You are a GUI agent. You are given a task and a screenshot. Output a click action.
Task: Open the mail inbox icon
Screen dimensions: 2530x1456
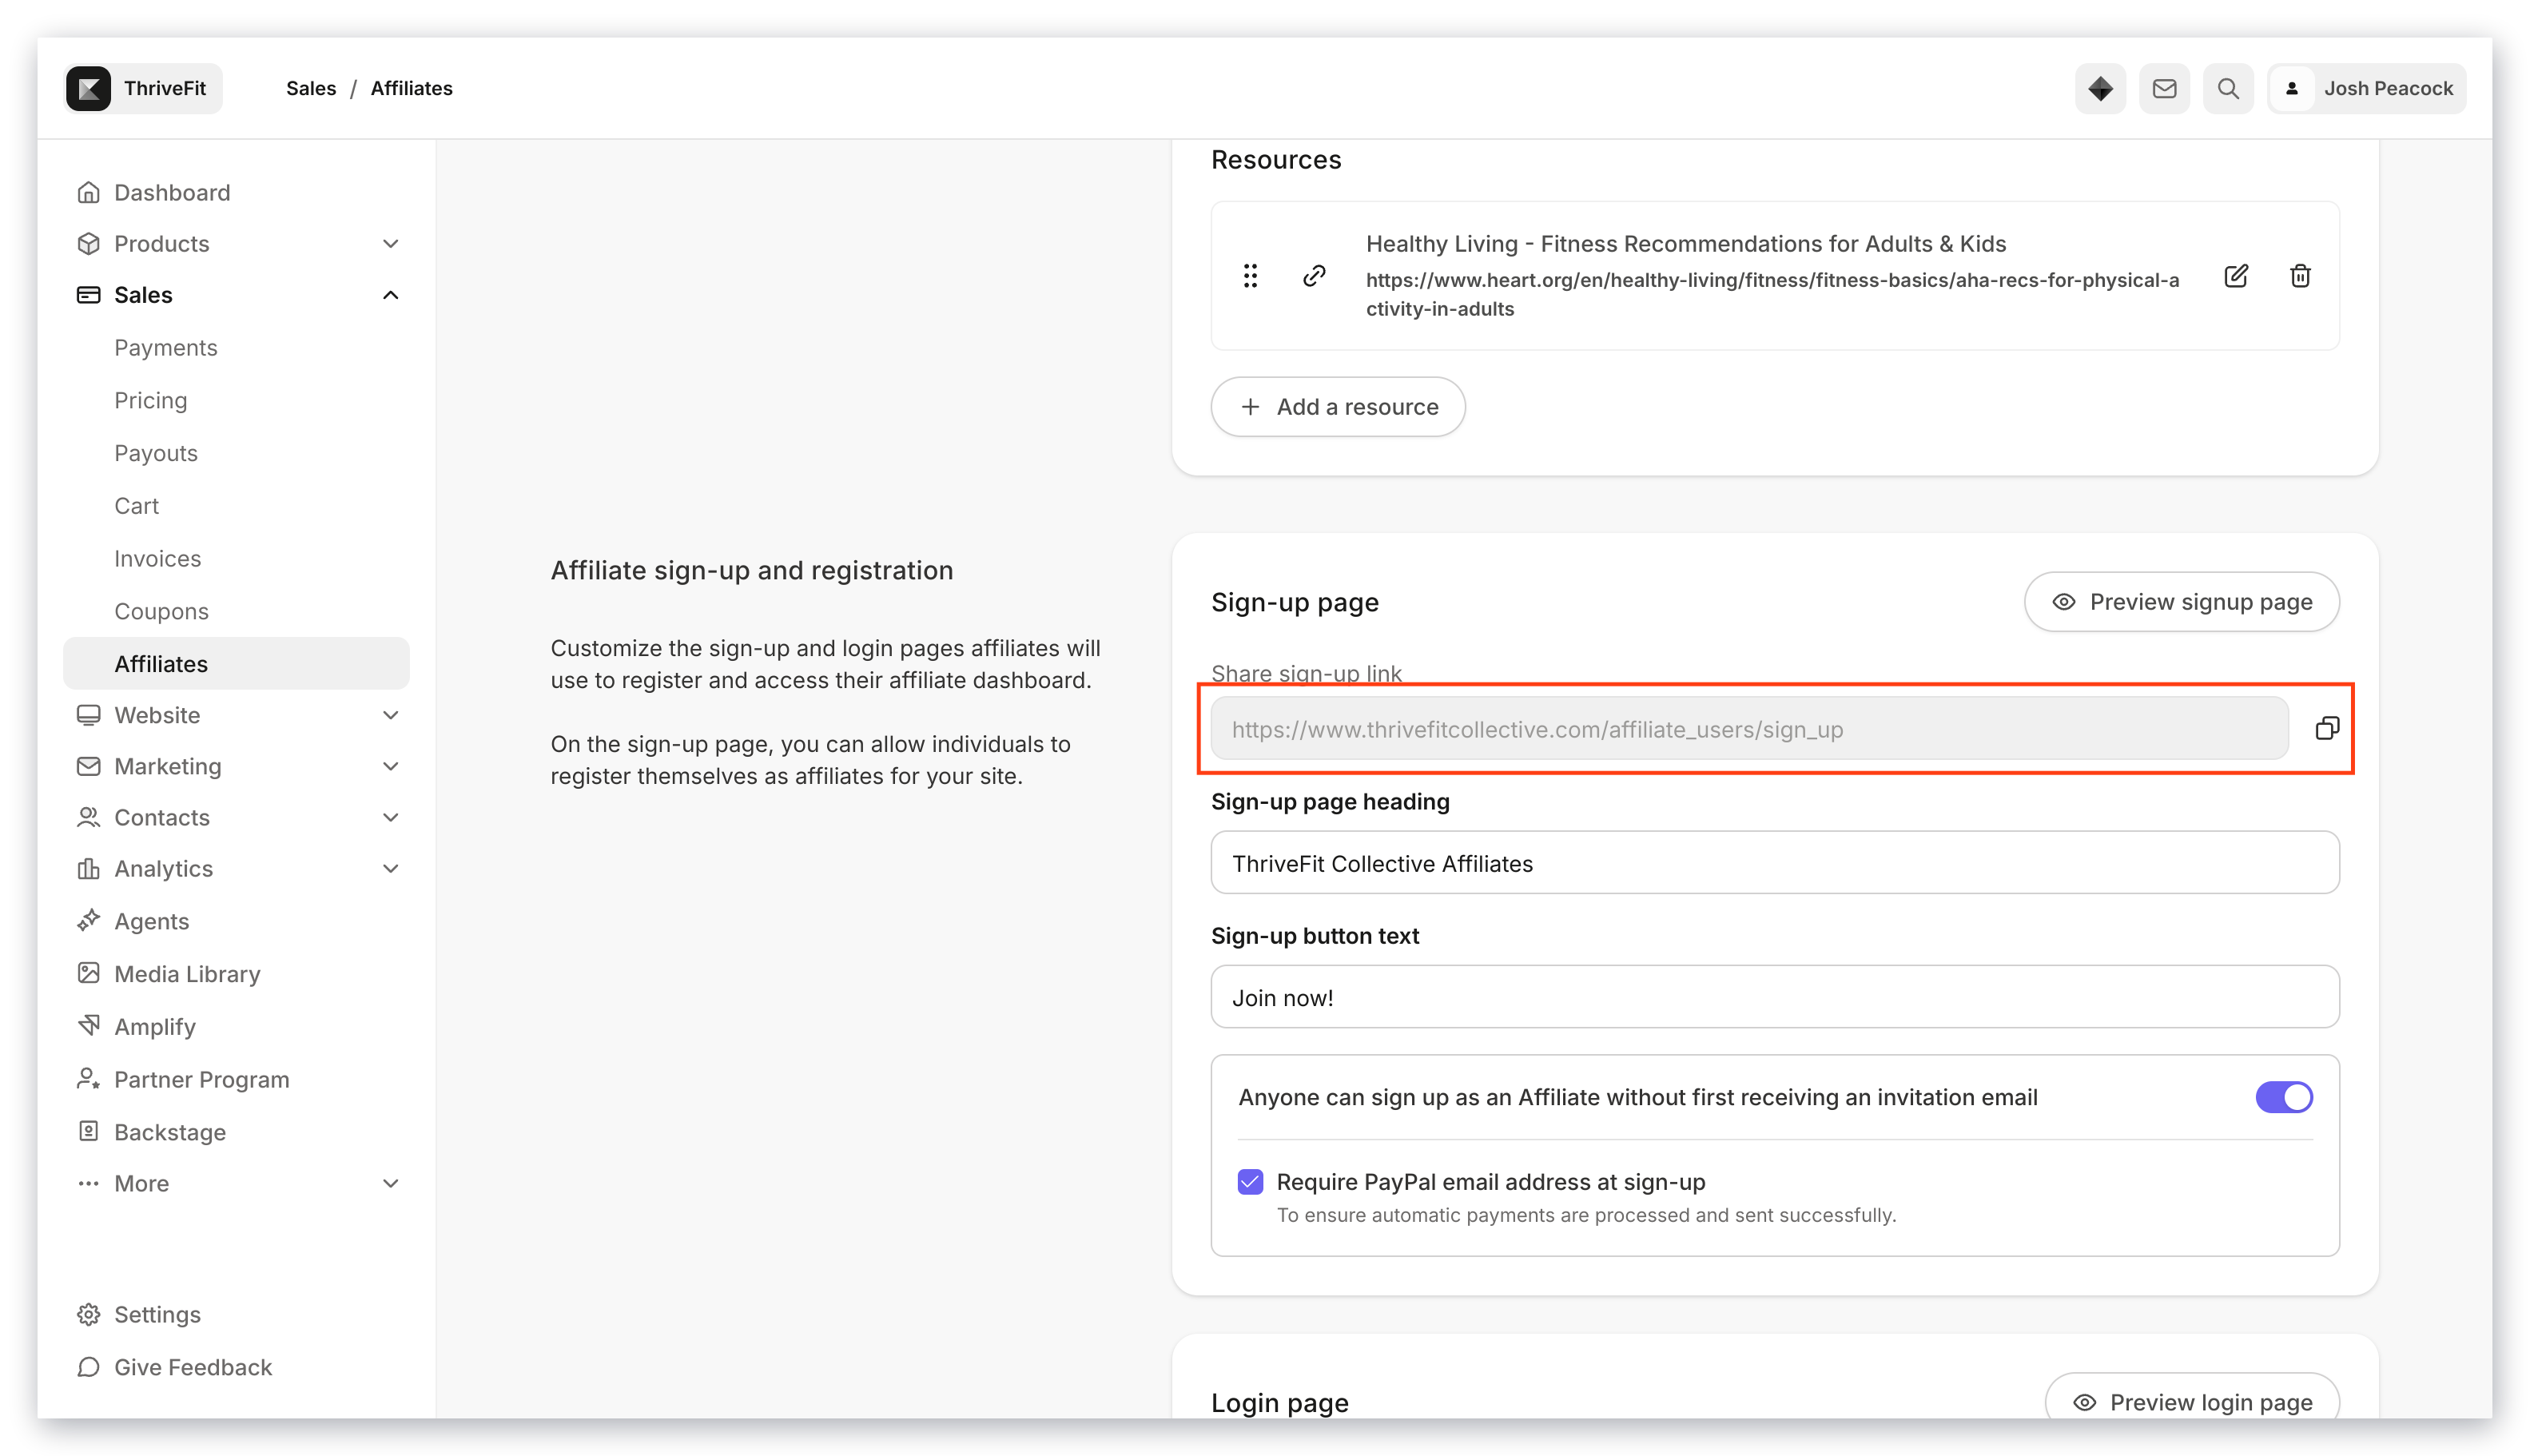pyautogui.click(x=2164, y=88)
